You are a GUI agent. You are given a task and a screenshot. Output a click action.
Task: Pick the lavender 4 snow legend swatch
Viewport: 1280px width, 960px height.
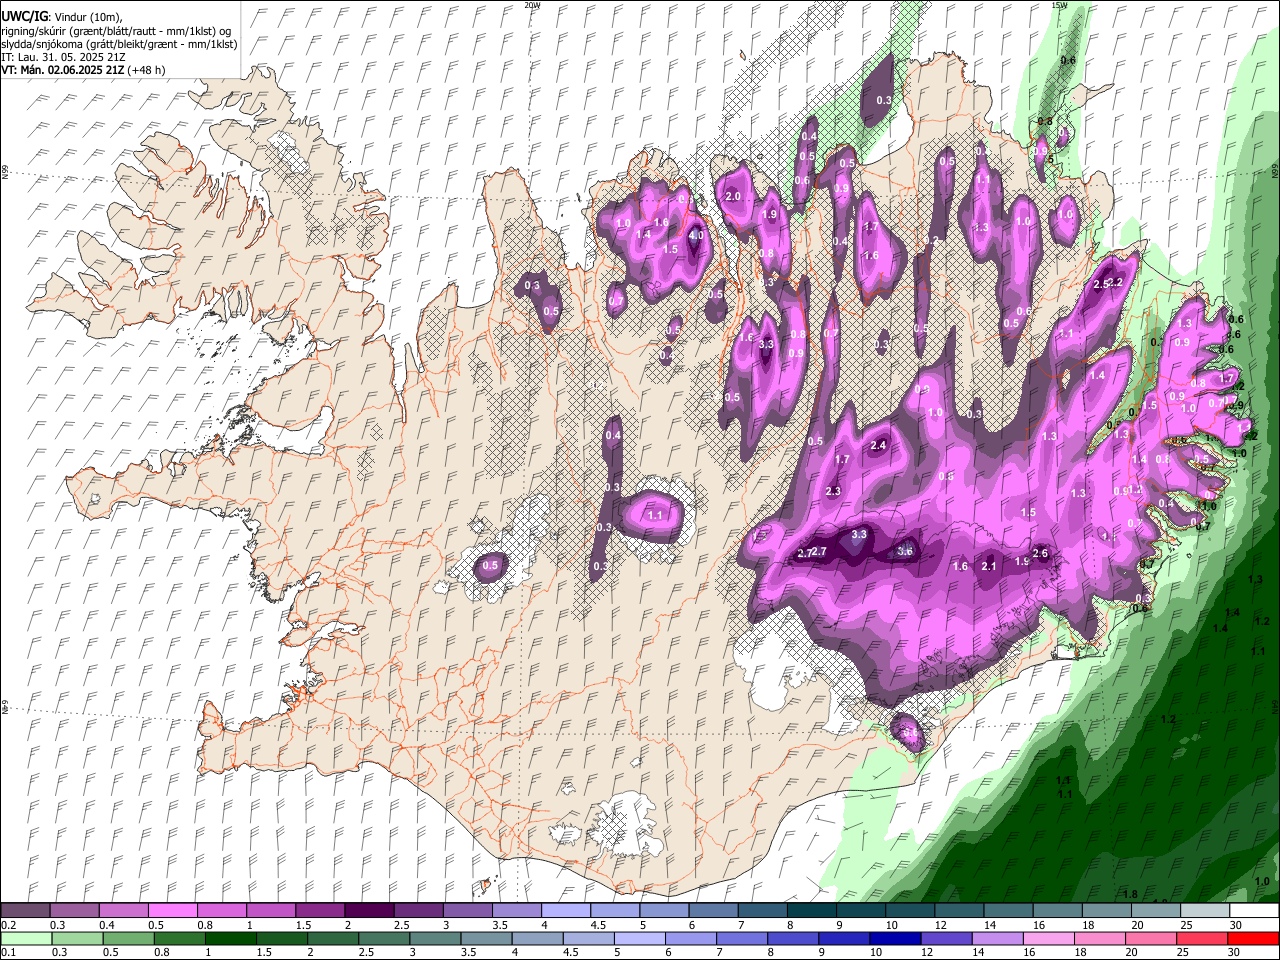(564, 910)
